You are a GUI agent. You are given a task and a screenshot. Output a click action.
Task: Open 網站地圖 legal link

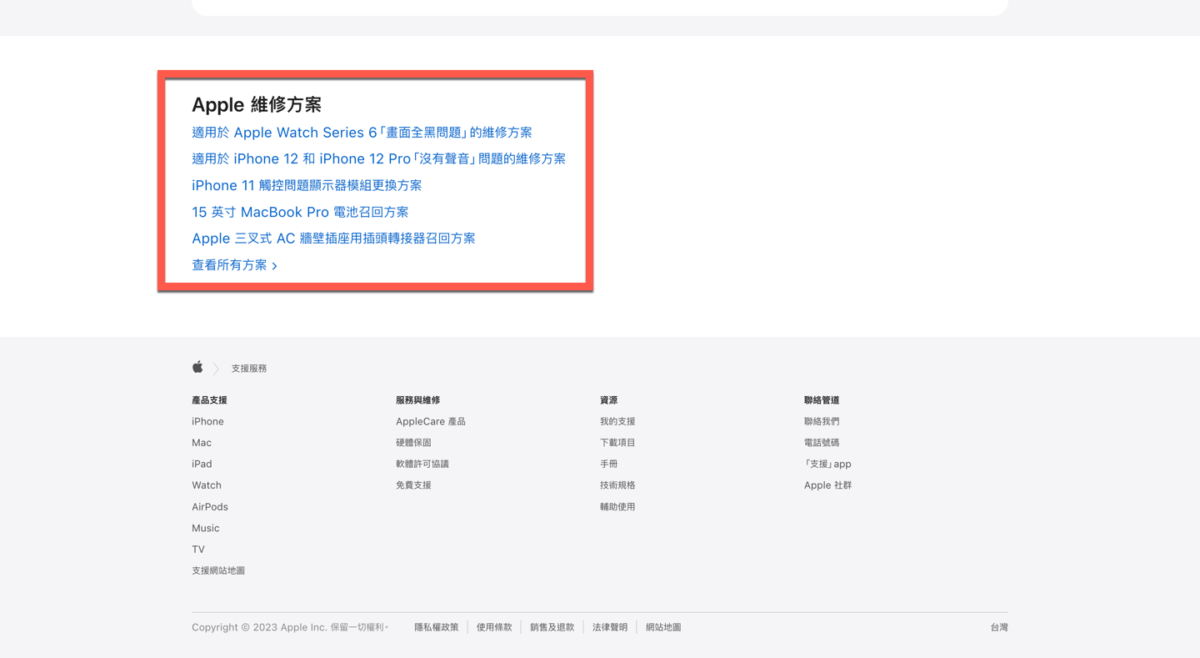click(663, 627)
